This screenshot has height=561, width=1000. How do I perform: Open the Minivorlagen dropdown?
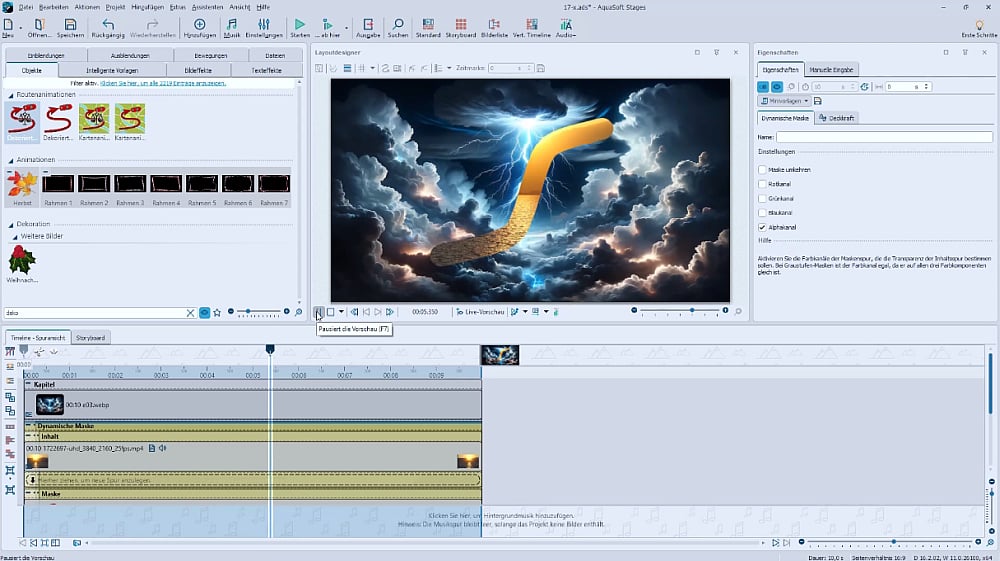[x=783, y=101]
